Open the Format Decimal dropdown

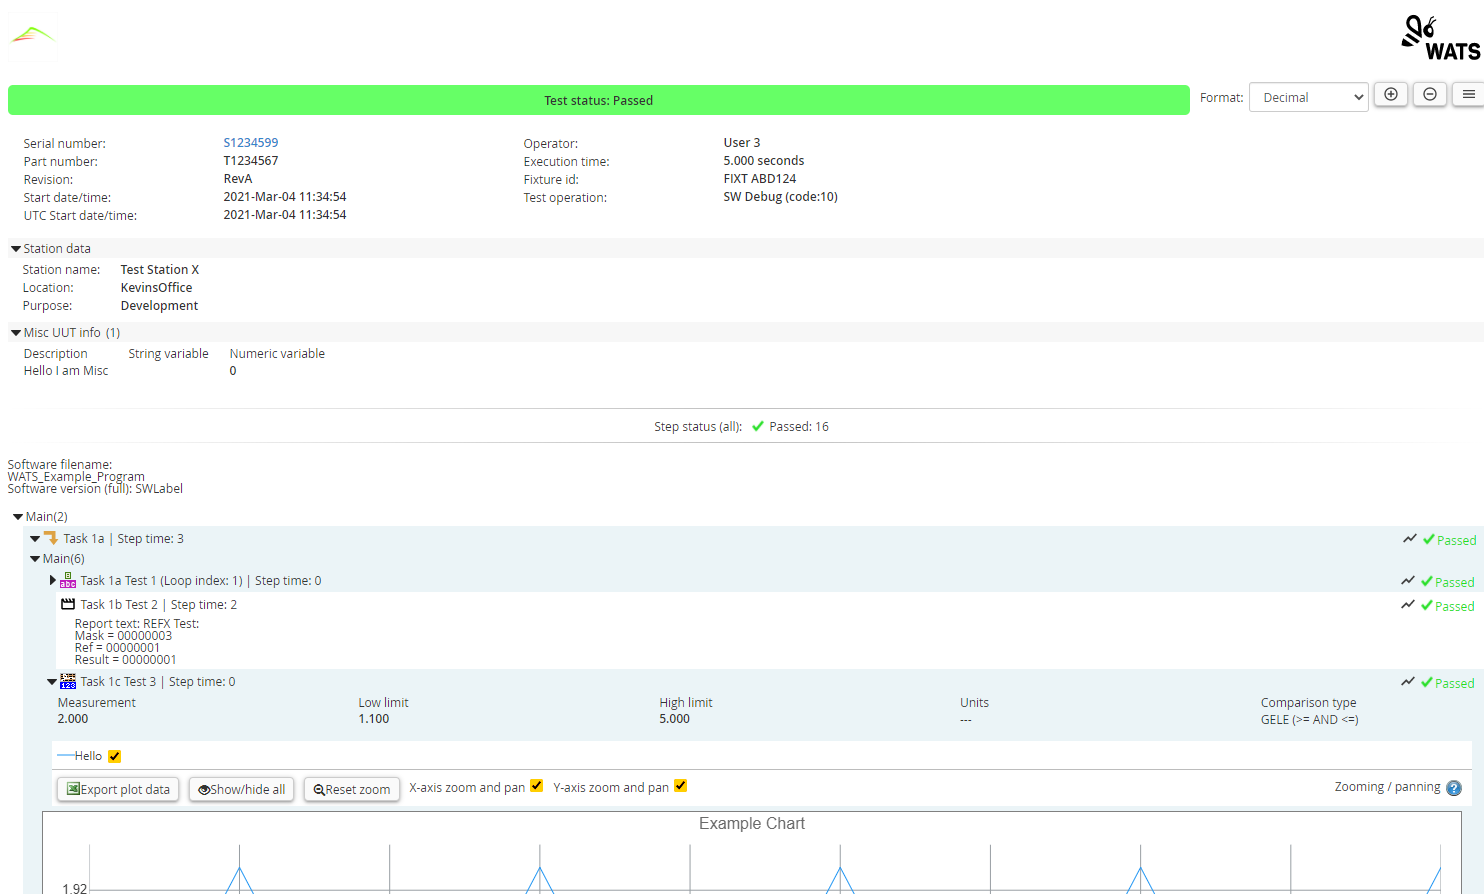(1308, 97)
